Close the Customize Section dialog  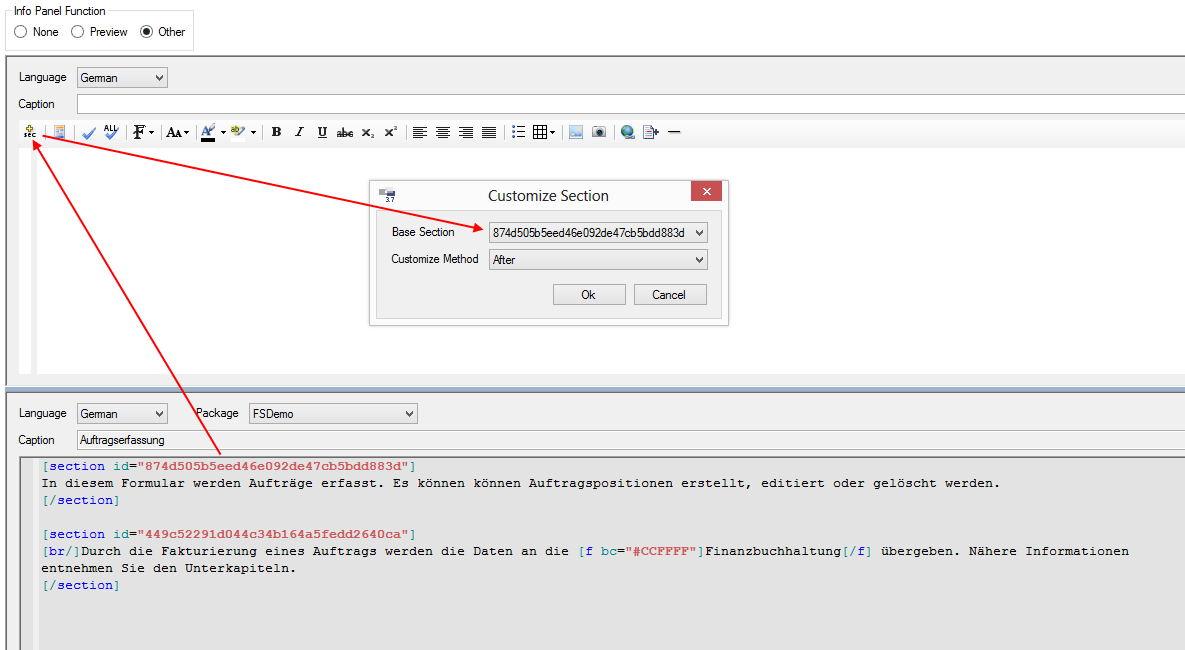point(706,191)
